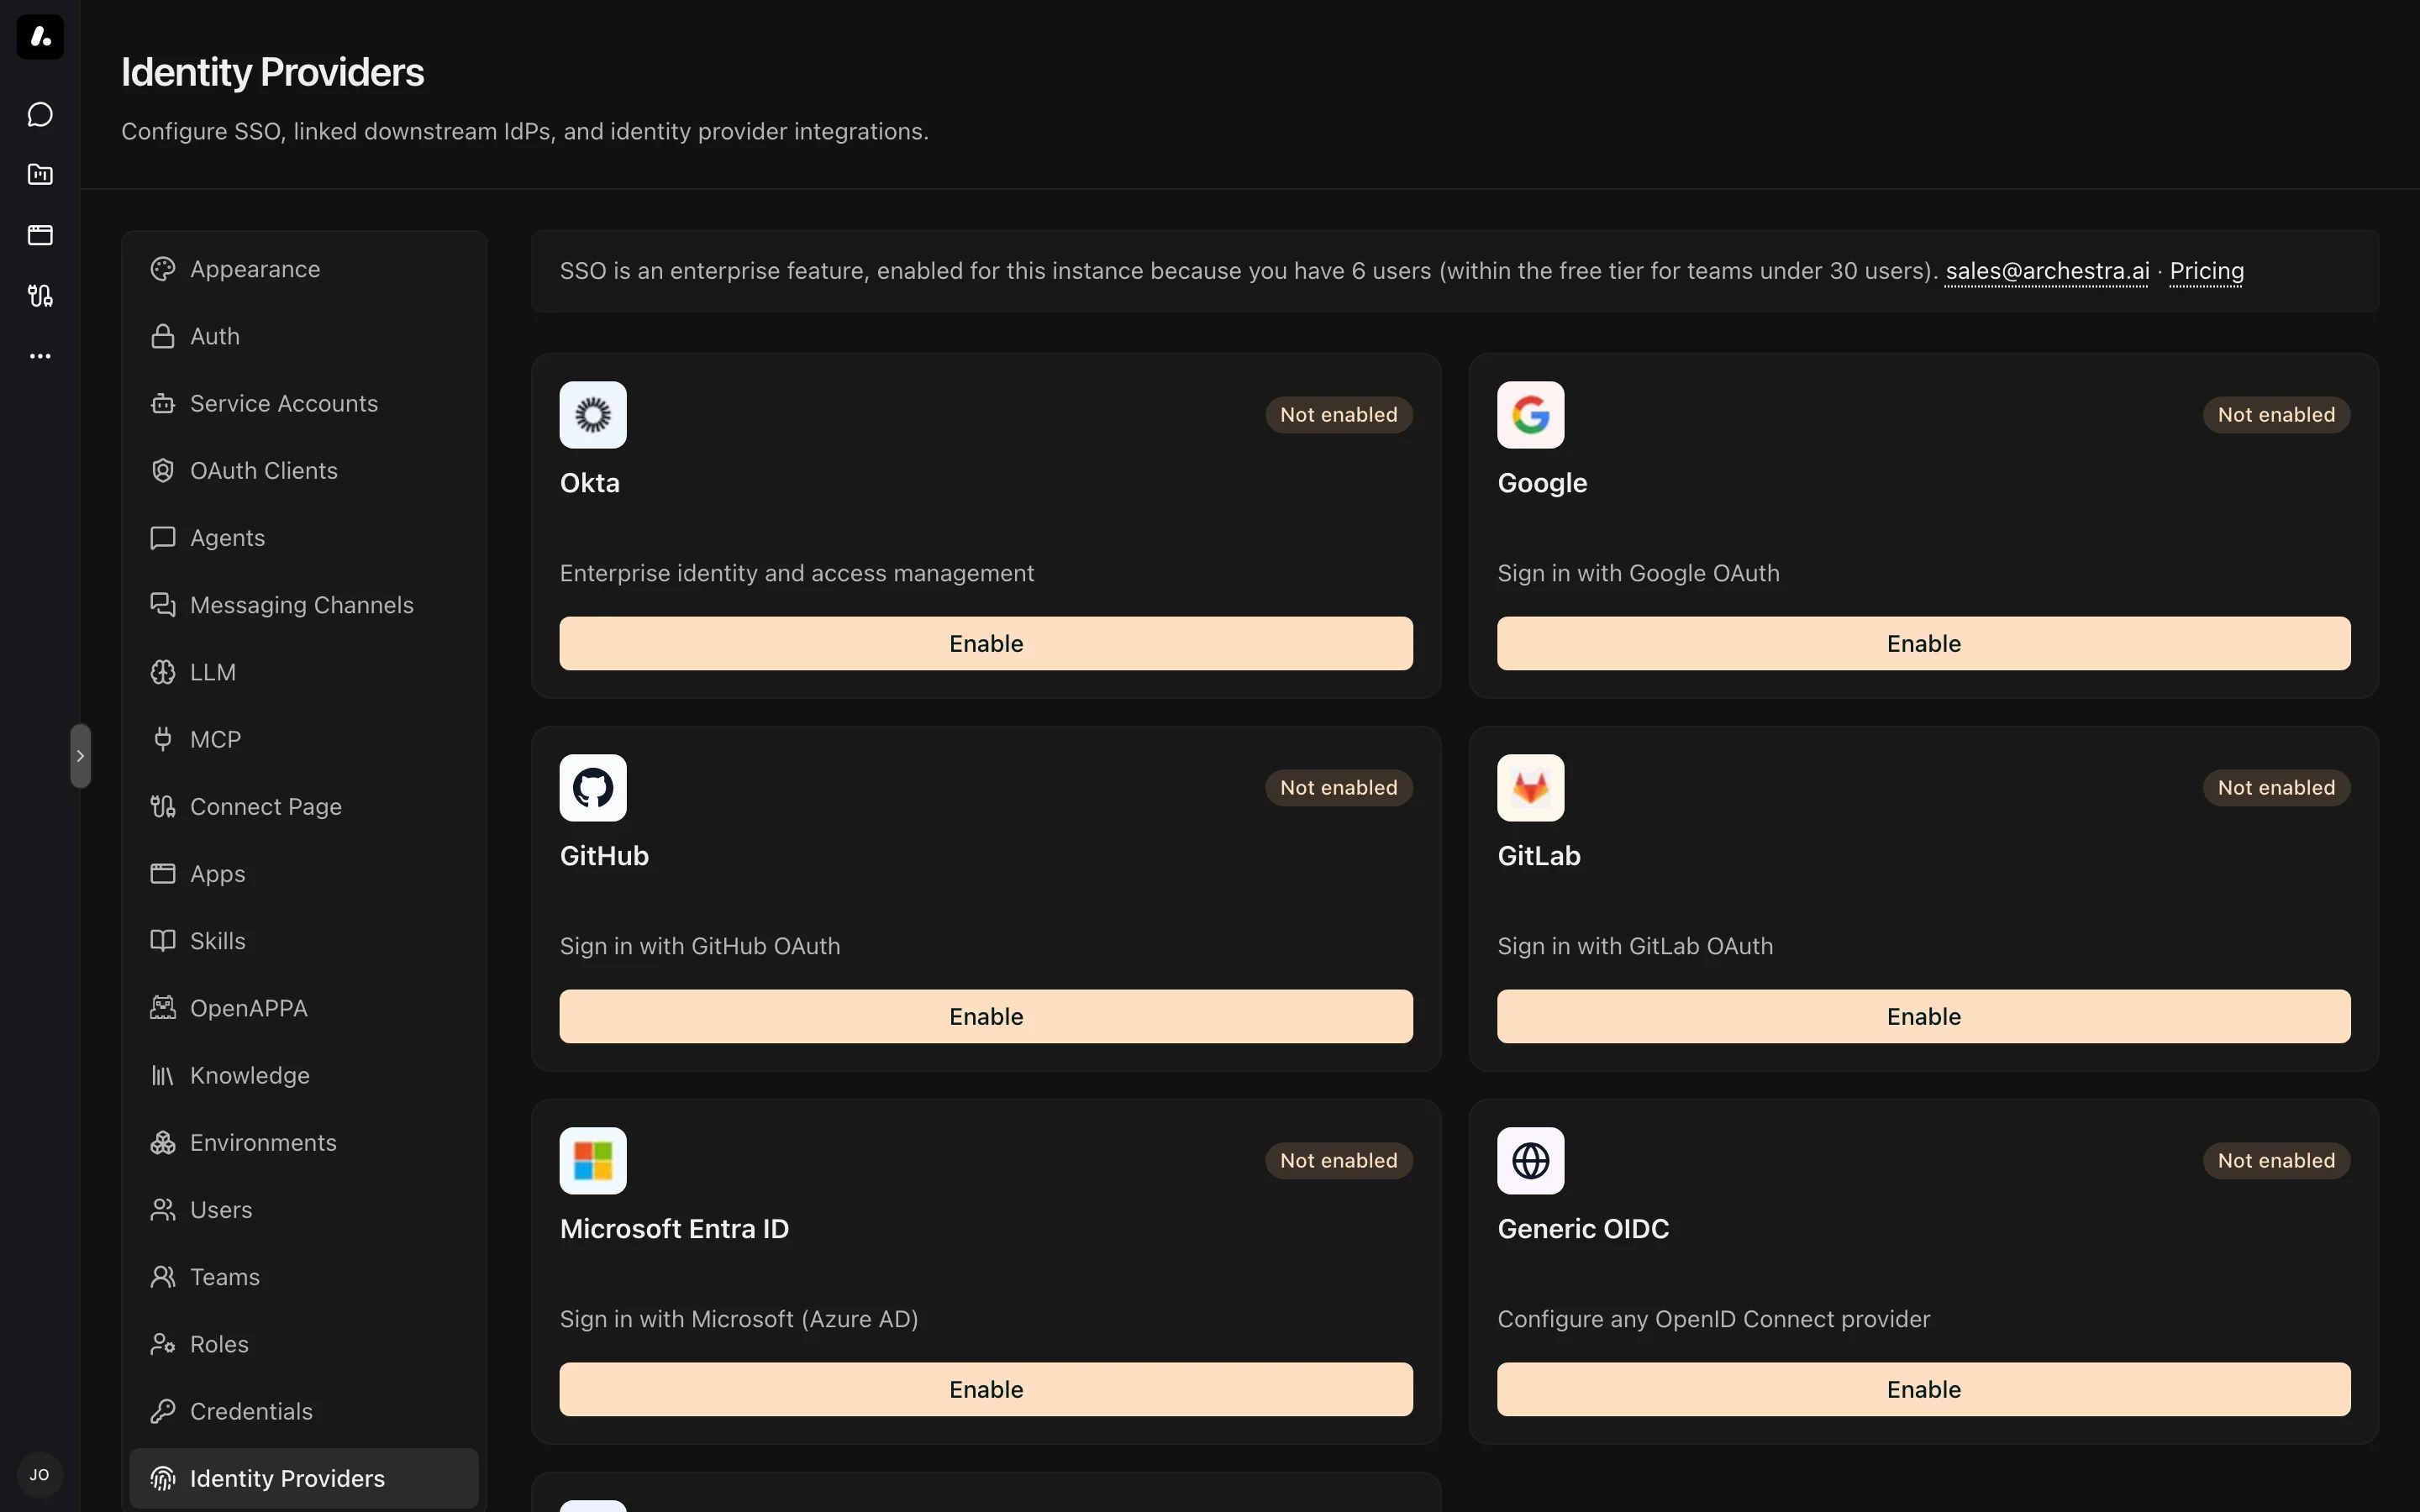The width and height of the screenshot is (2420, 1512).
Task: Open the folder chart icon in left rail
Action: [x=40, y=175]
